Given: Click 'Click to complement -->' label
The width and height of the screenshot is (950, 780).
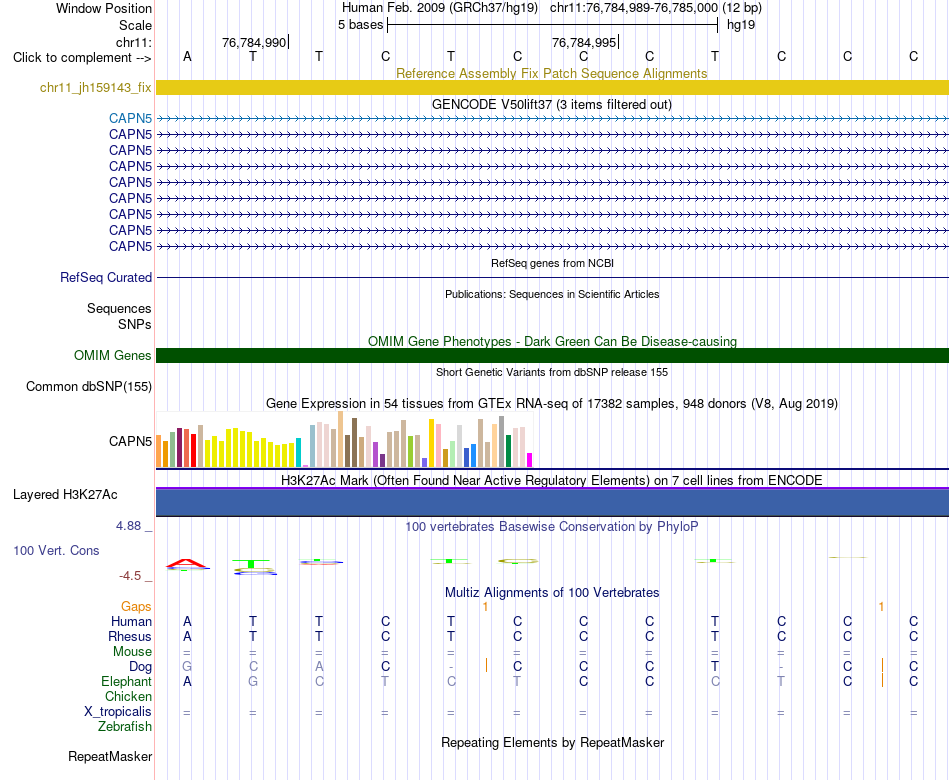Looking at the screenshot, I should click(82, 58).
